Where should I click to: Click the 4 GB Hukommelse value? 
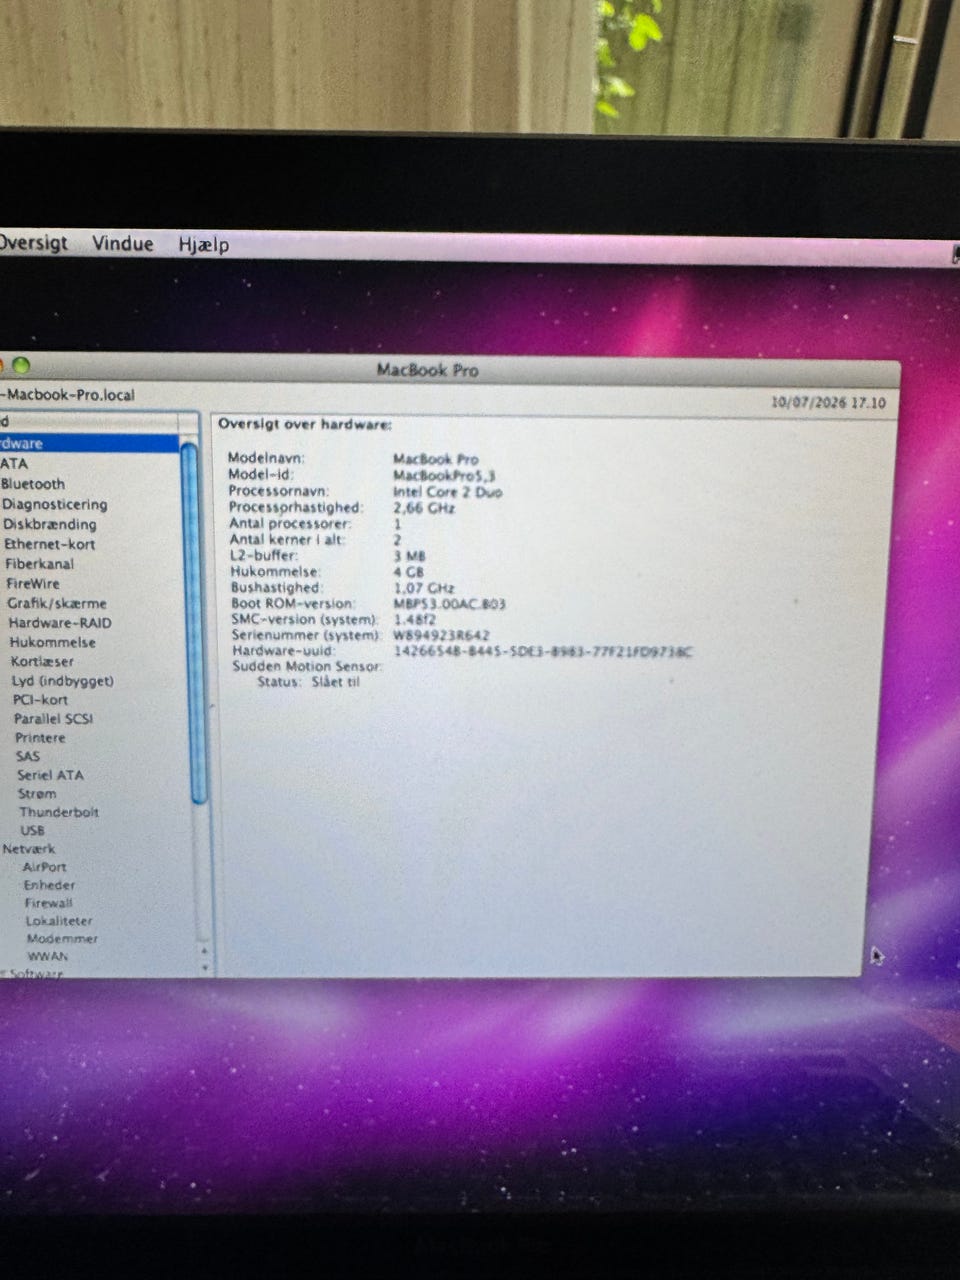pos(409,571)
